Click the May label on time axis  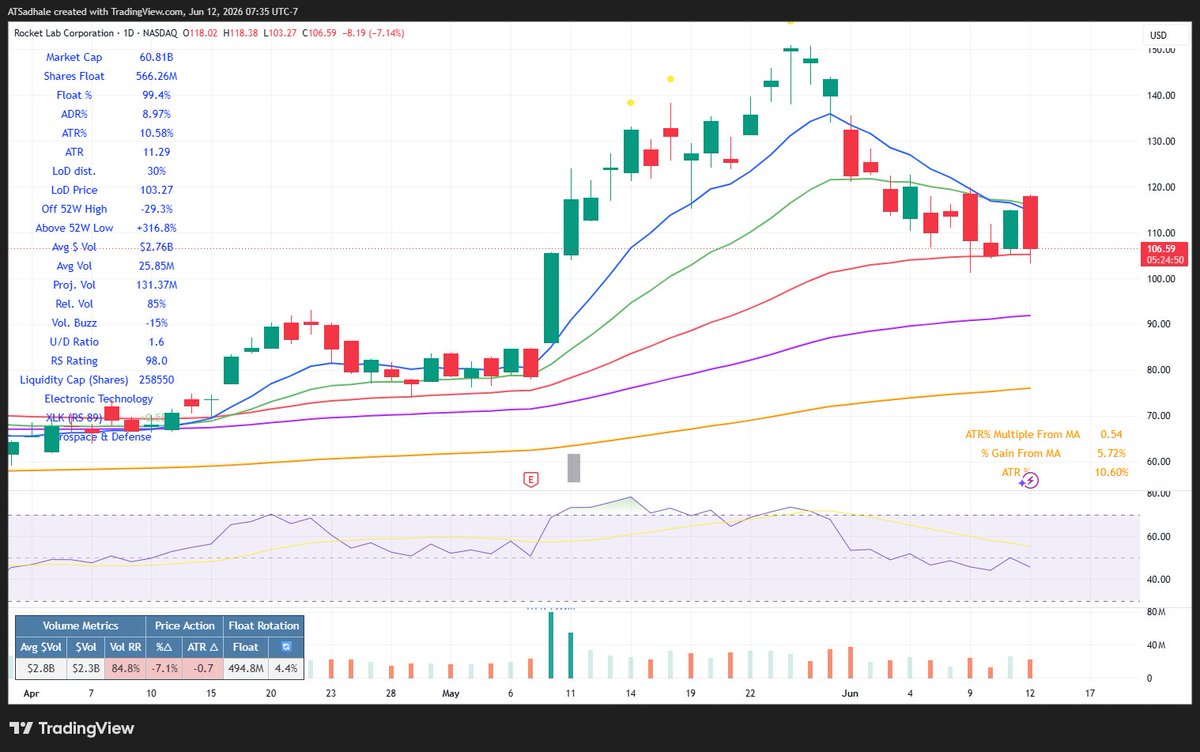click(x=449, y=692)
